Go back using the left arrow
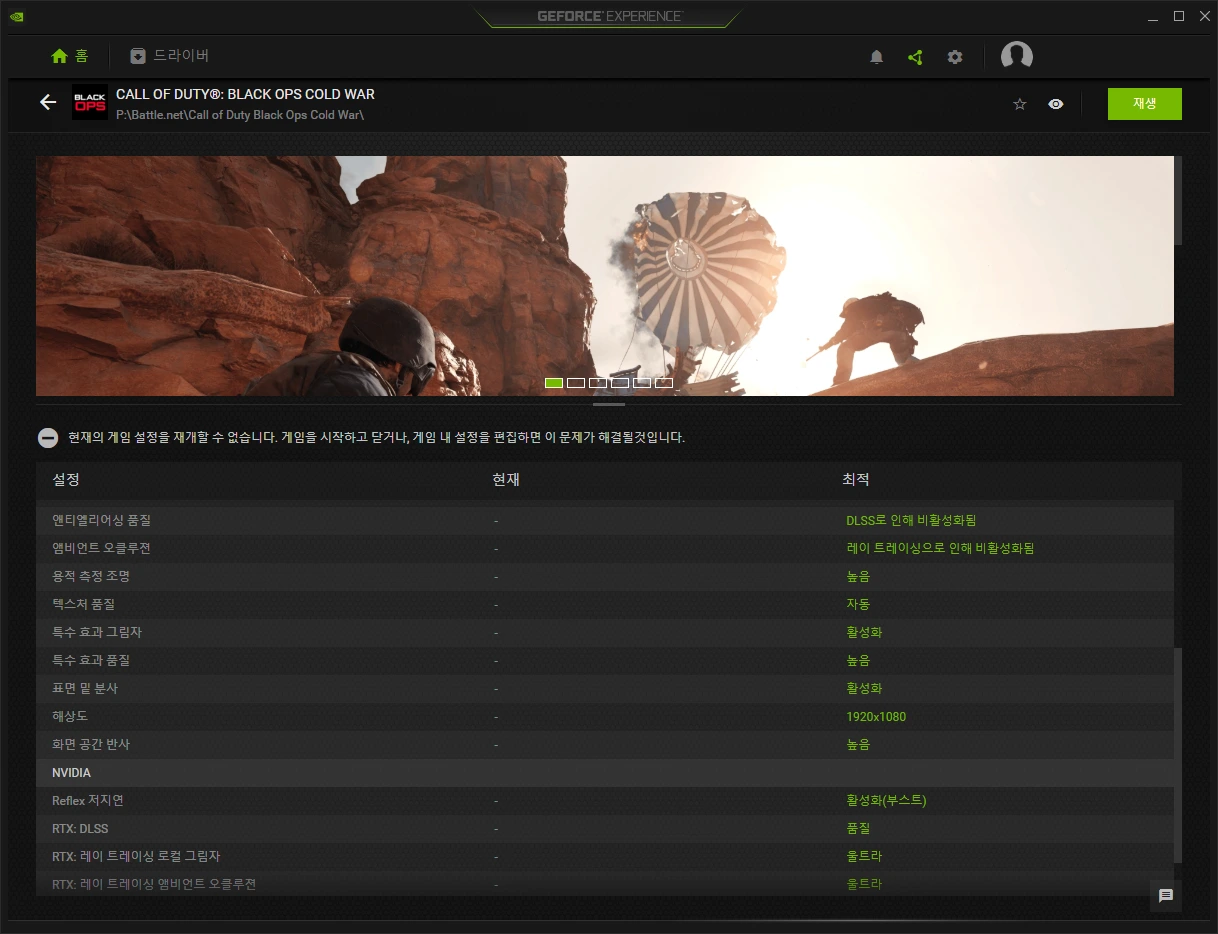 tap(48, 102)
